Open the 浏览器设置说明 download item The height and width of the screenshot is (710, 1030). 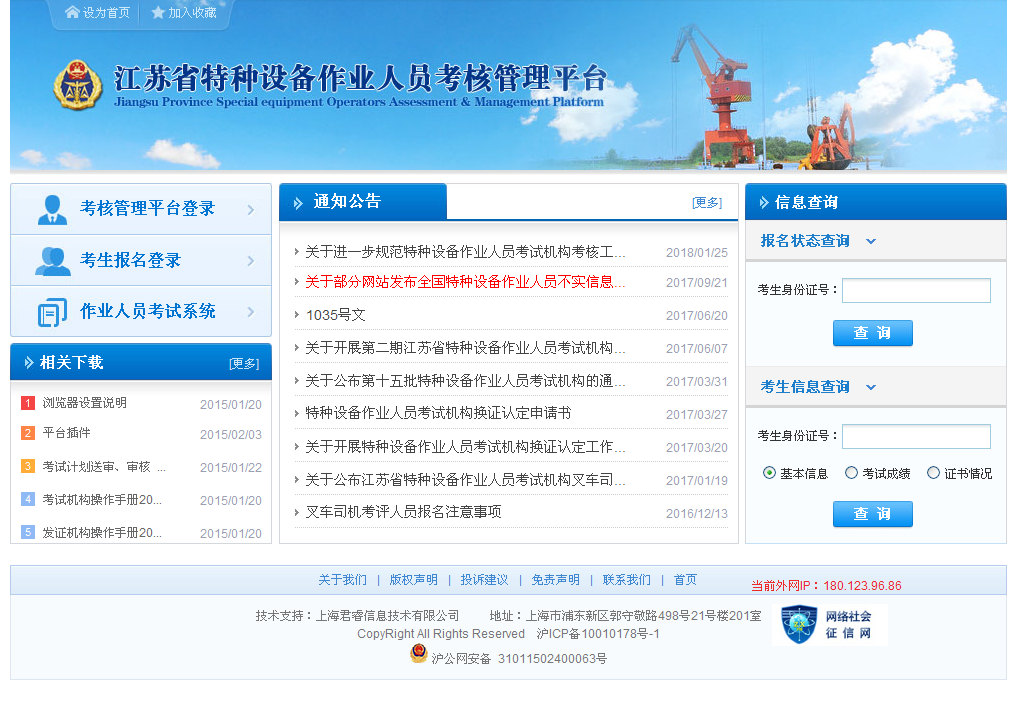84,403
